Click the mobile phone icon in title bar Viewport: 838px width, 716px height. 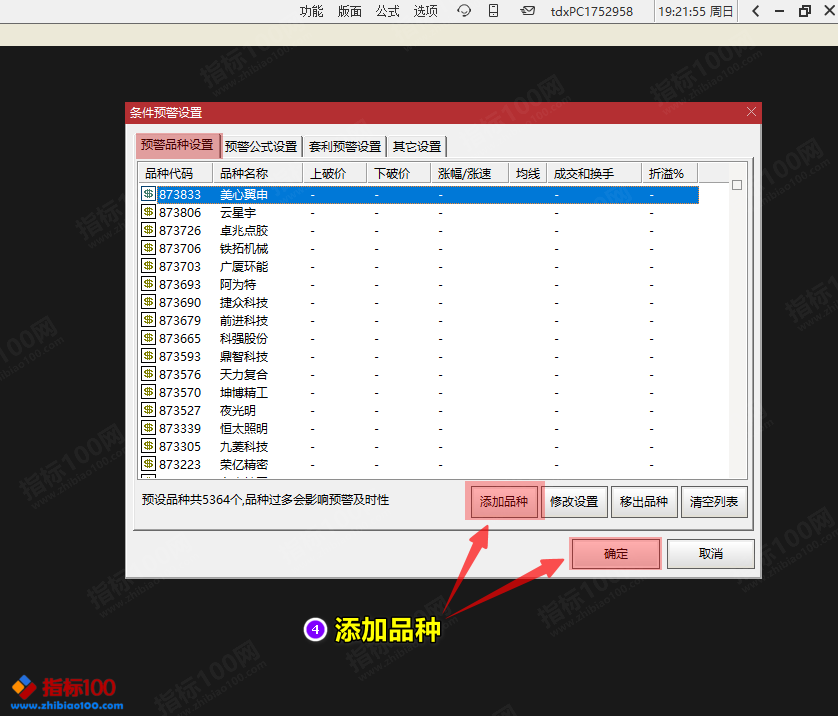tap(493, 11)
